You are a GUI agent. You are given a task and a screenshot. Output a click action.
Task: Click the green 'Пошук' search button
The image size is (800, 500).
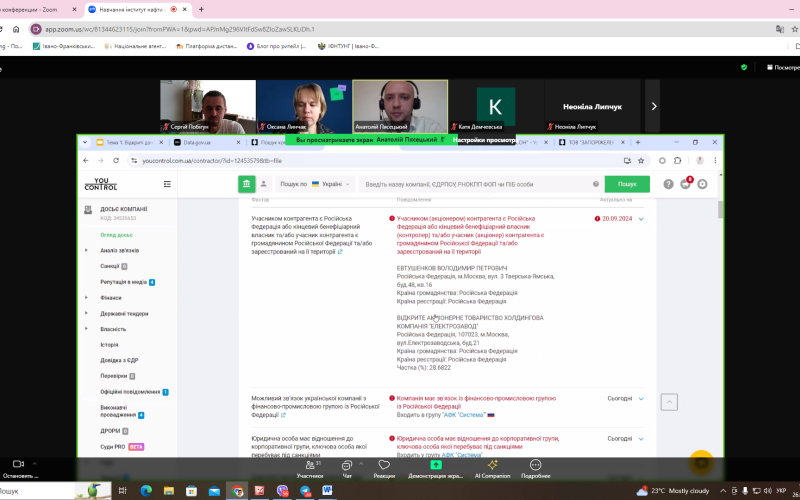pyautogui.click(x=627, y=184)
